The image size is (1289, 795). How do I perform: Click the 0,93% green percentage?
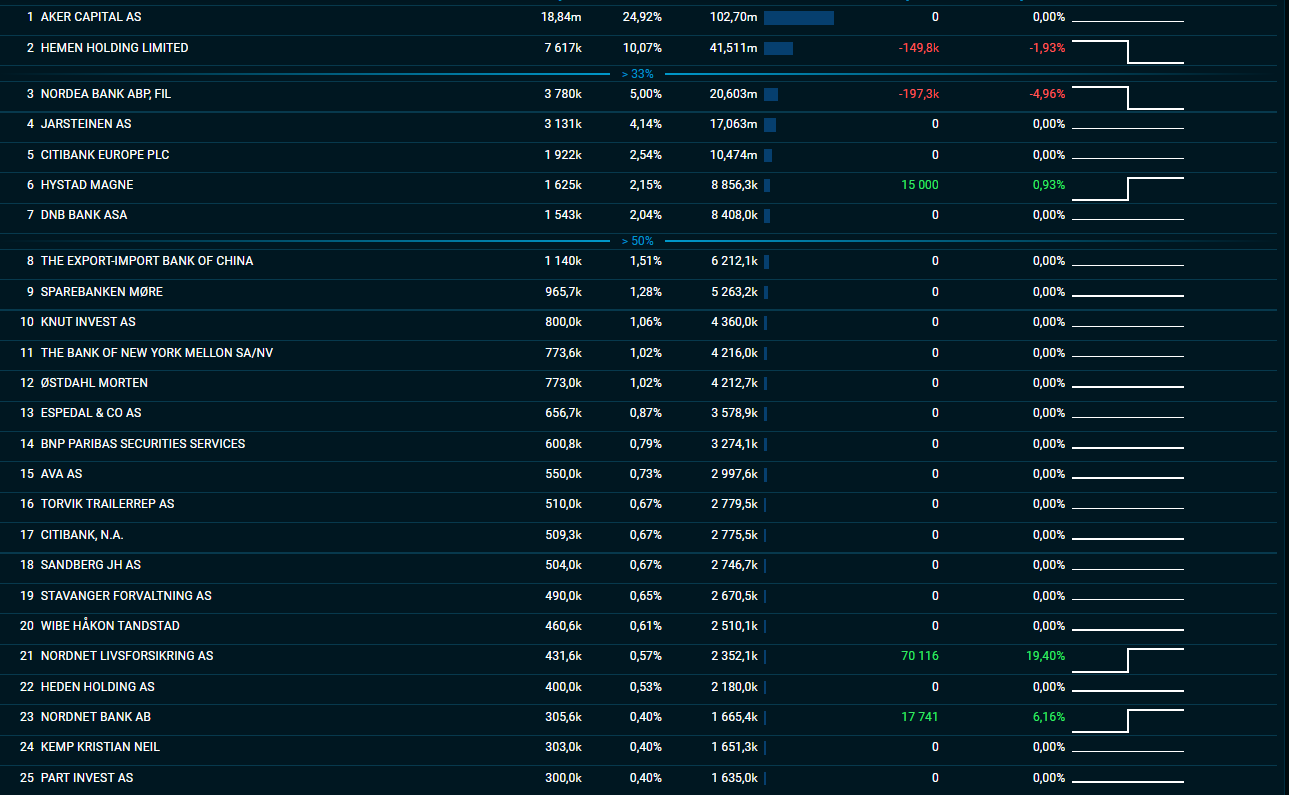tap(1049, 185)
